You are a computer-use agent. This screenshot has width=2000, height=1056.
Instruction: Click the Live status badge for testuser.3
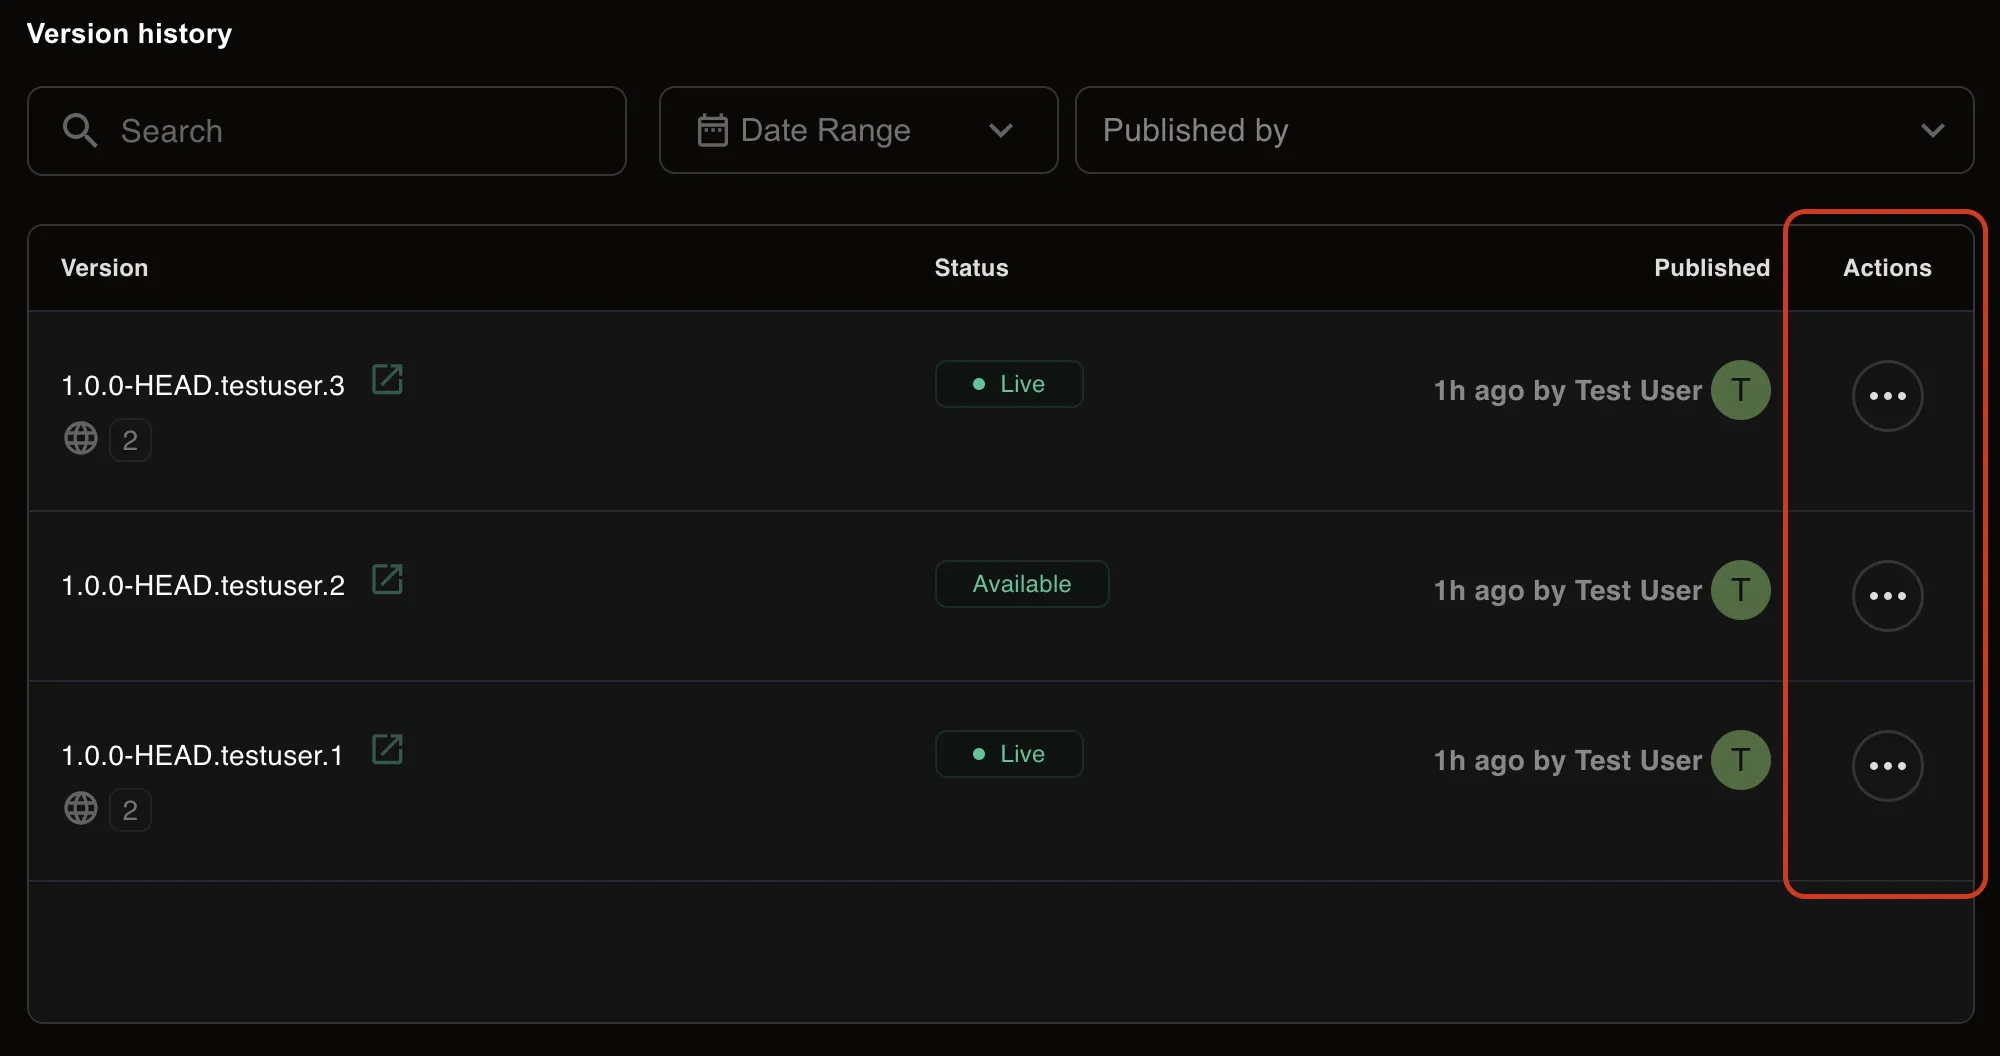click(1008, 384)
